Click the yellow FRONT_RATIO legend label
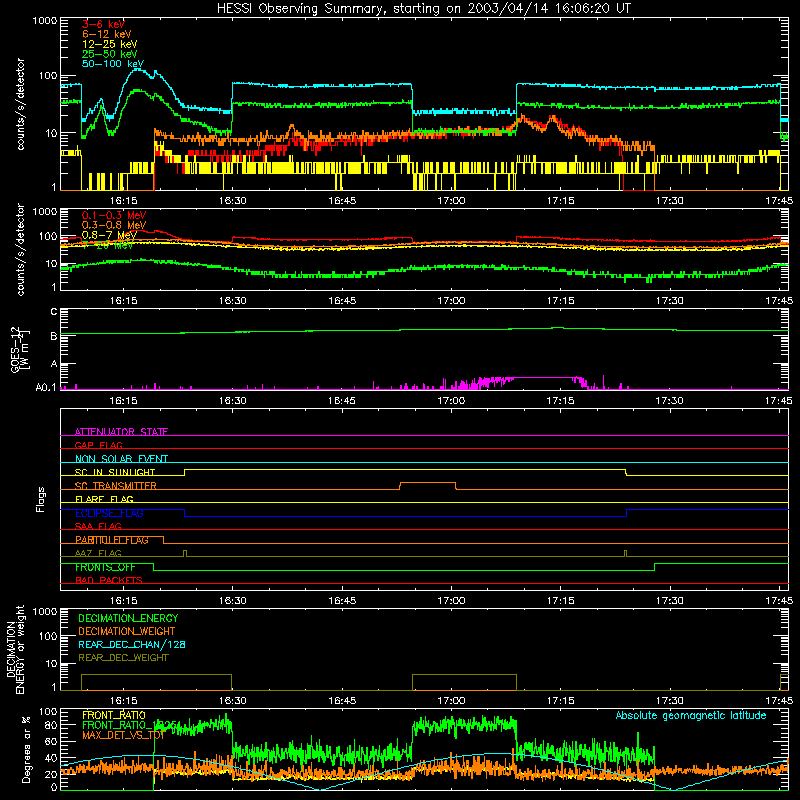 [114, 715]
